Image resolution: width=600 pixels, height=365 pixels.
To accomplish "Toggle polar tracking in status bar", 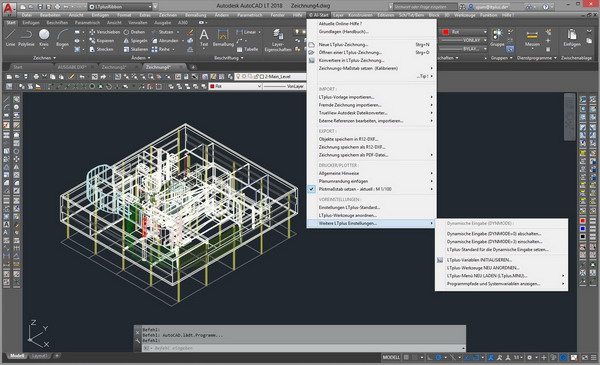I will point(439,357).
